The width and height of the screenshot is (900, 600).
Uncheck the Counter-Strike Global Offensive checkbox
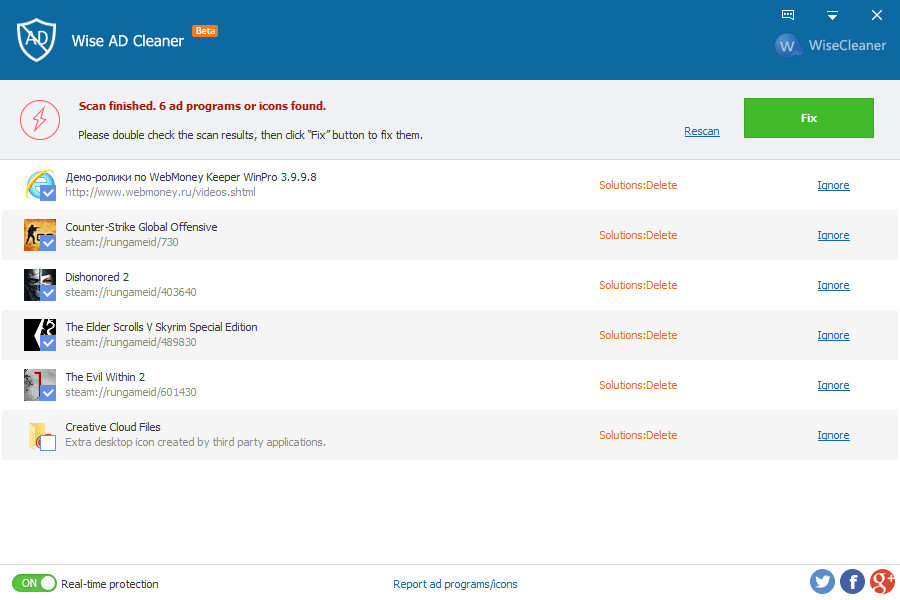(49, 243)
